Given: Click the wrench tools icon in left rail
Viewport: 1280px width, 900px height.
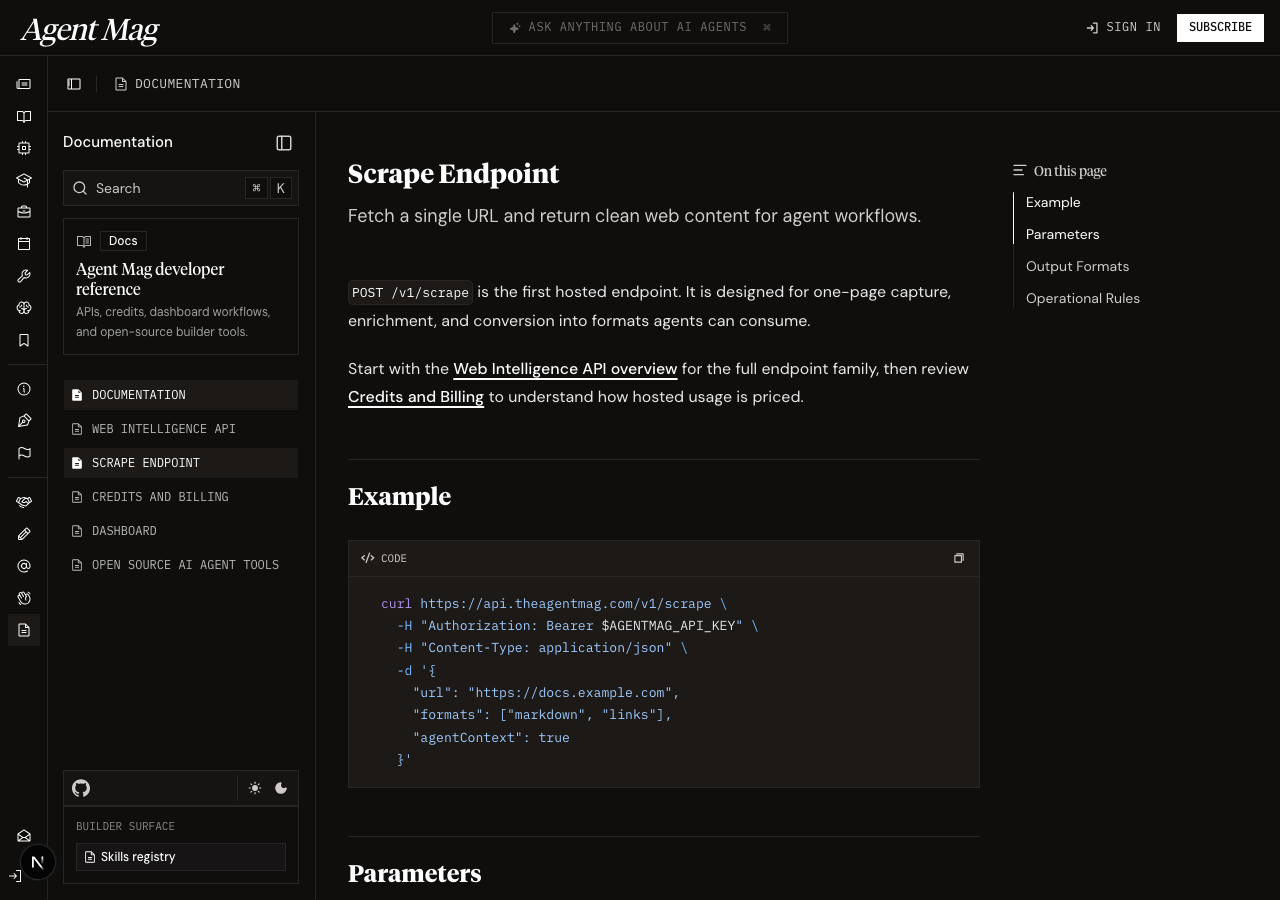Looking at the screenshot, I should click(24, 276).
